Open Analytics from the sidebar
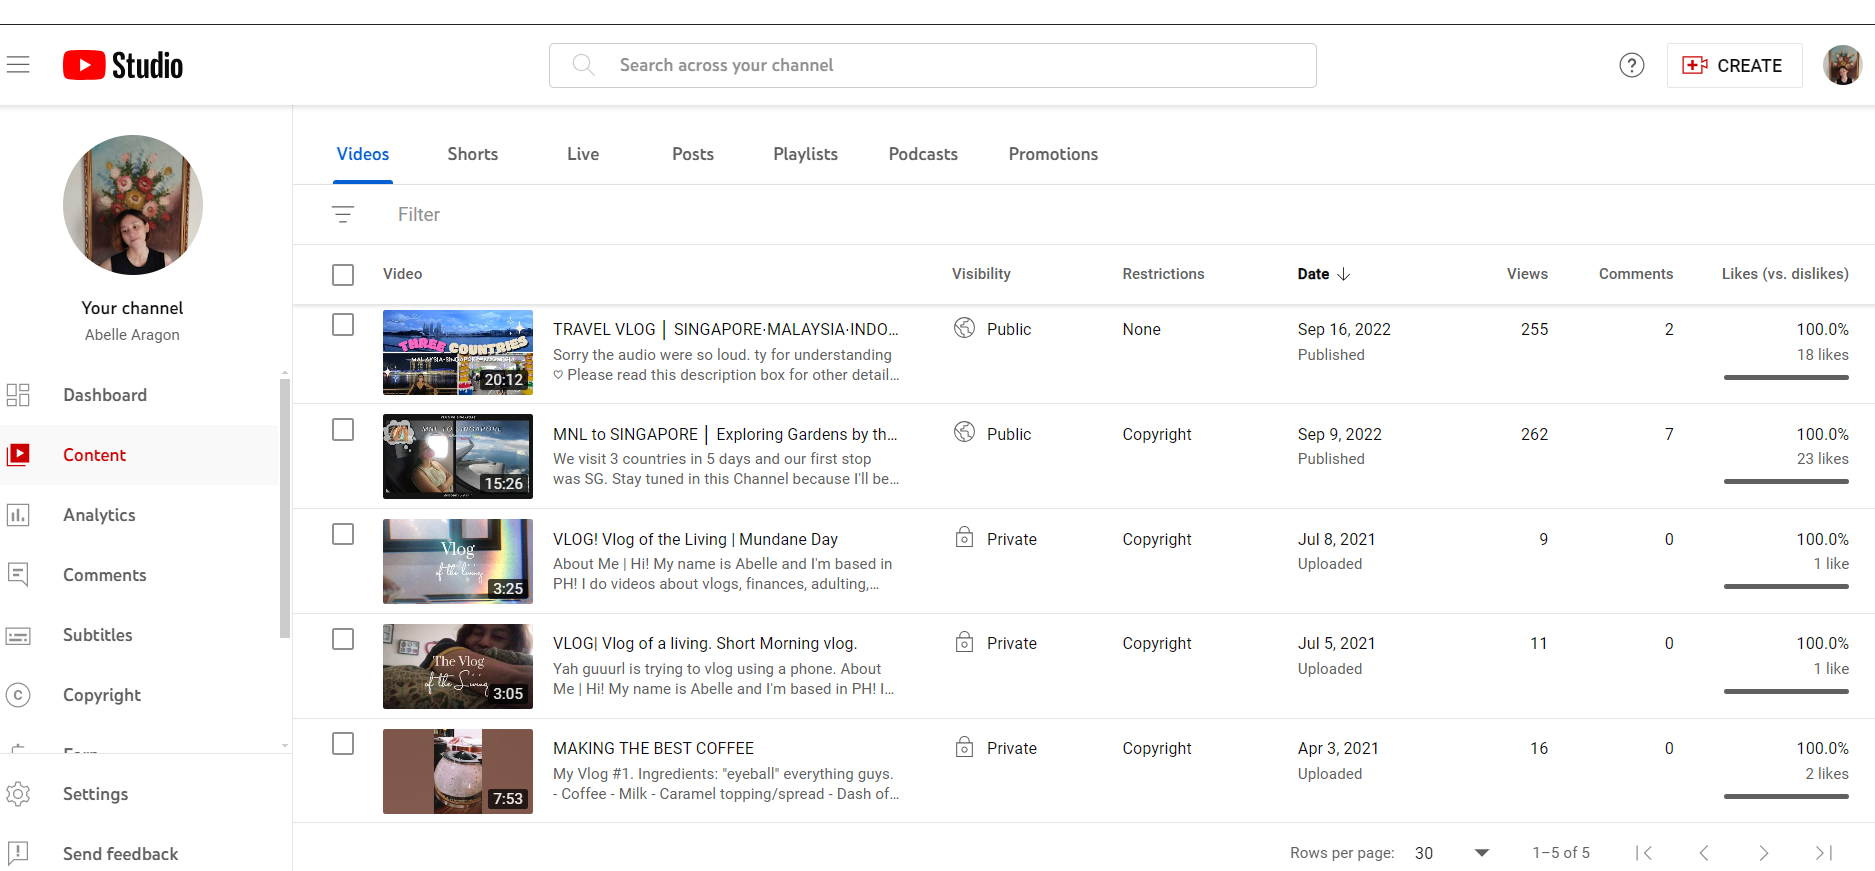Screen dimensions: 1875x871 click(99, 515)
